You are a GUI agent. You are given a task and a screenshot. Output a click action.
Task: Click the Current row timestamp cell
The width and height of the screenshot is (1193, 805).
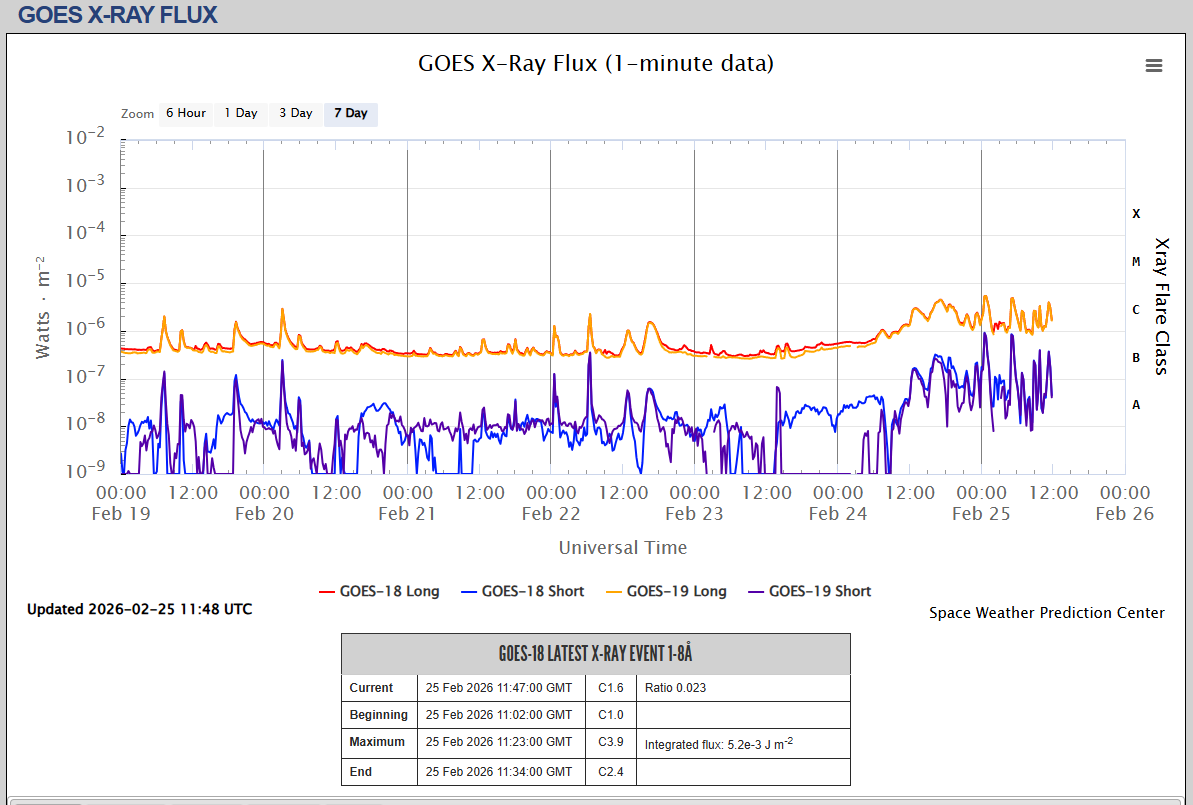pyautogui.click(x=499, y=688)
